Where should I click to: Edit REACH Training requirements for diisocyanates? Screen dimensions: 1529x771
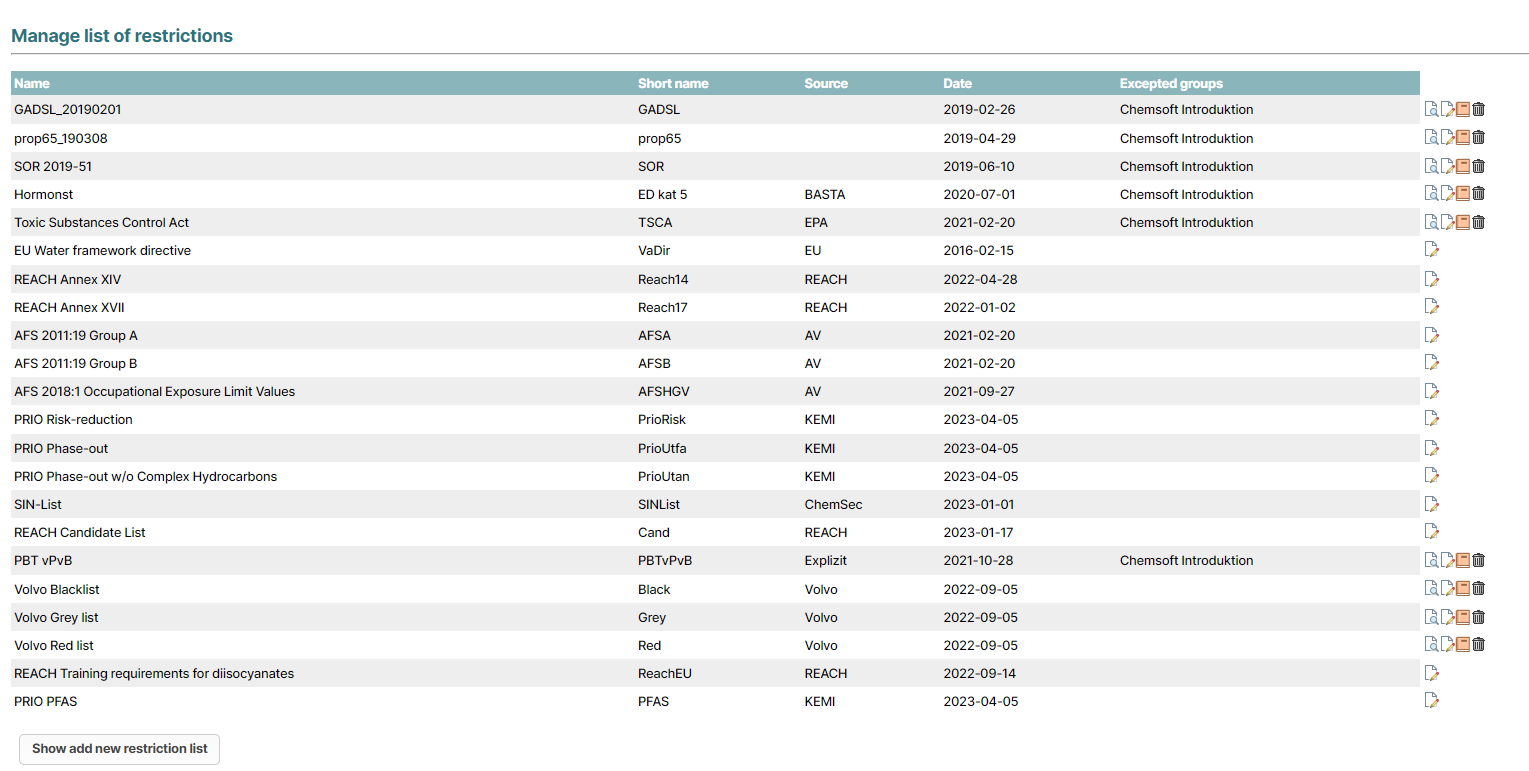tap(1431, 673)
